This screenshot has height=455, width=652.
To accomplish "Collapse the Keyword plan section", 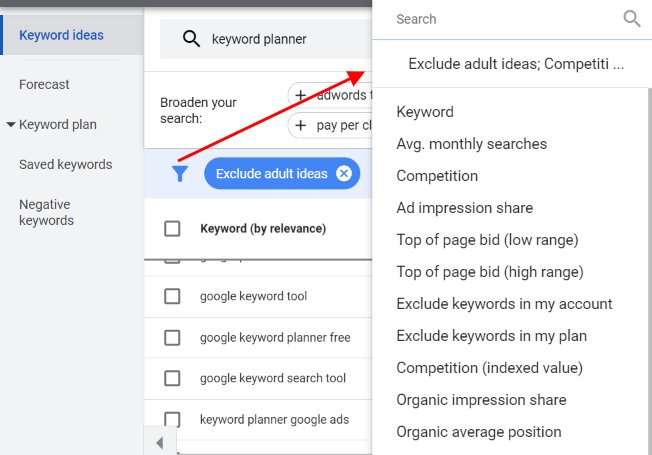I will point(11,124).
